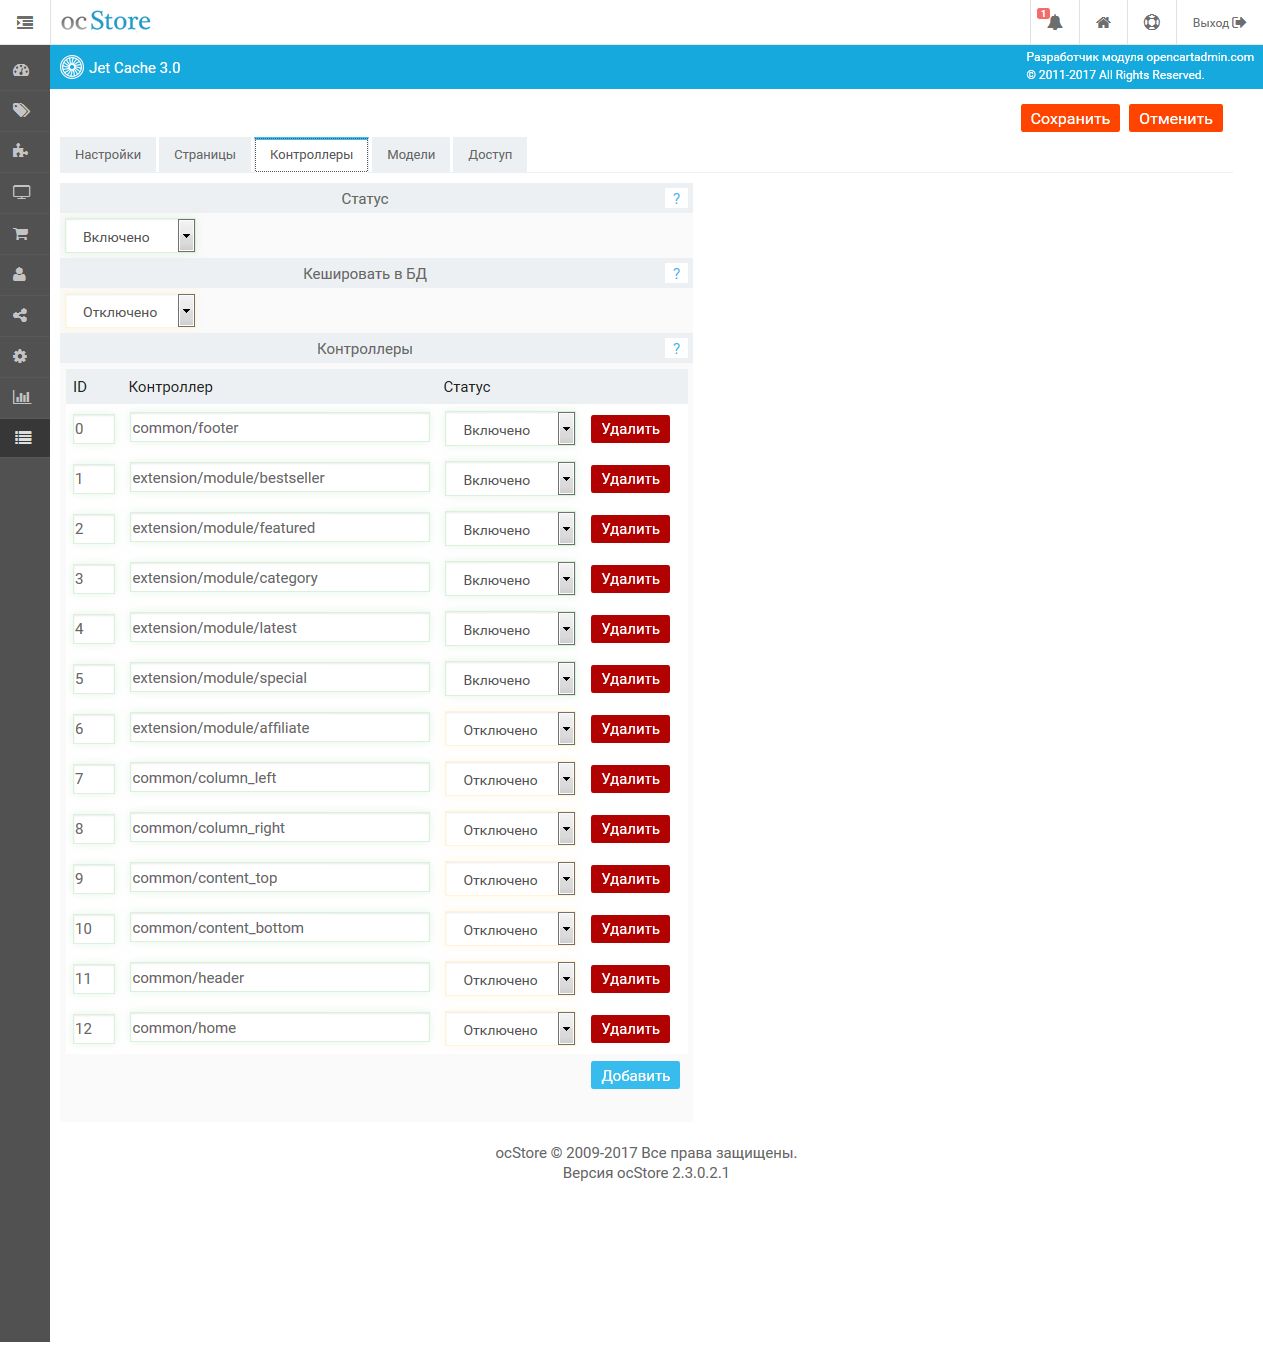Delete the extension/module/bestseller row
Image resolution: width=1263 pixels, height=1357 pixels.
pyautogui.click(x=630, y=479)
